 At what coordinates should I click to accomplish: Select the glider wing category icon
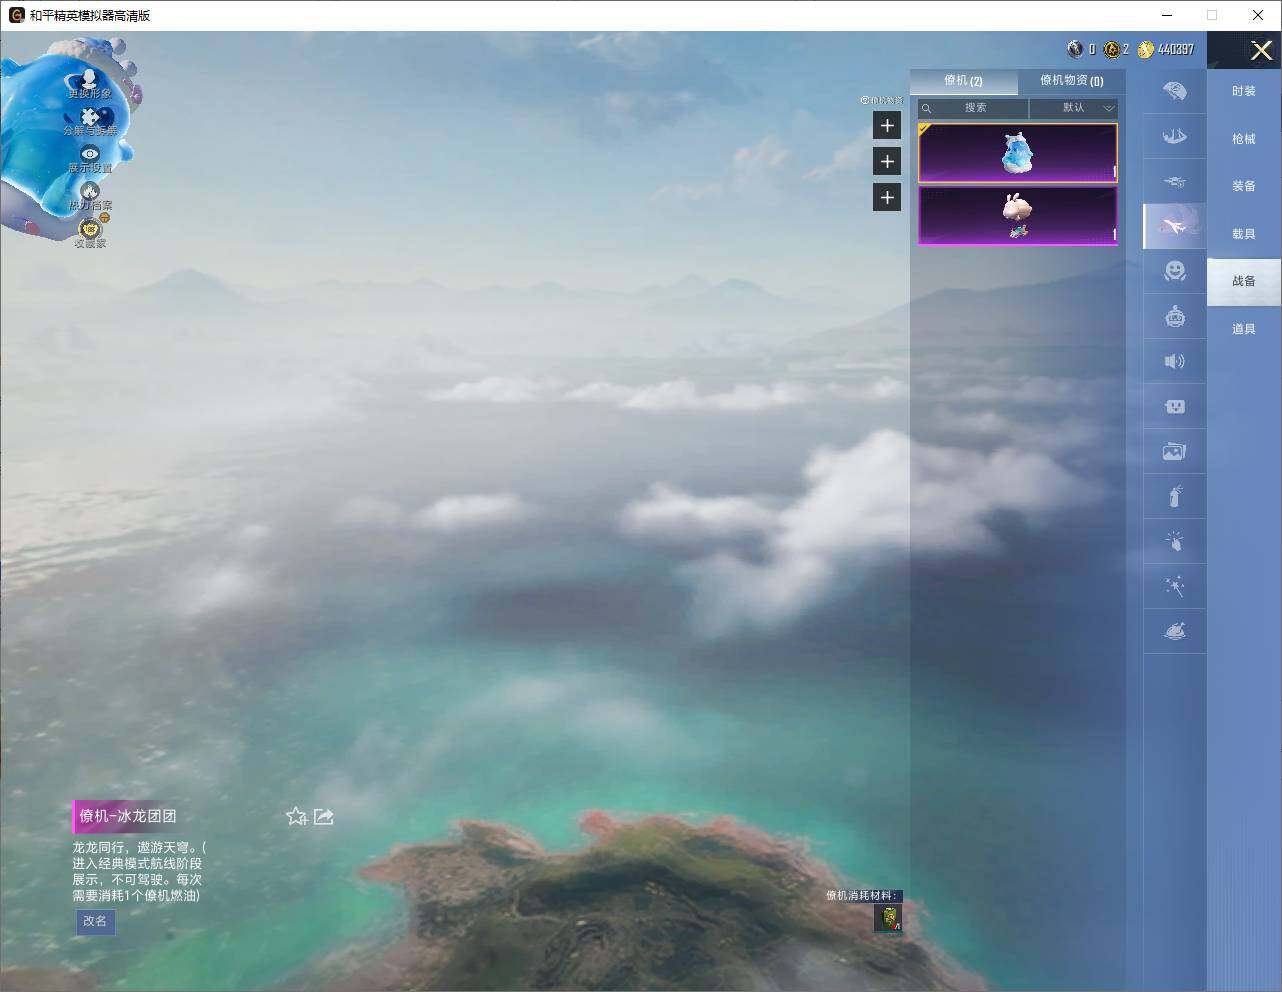1175,136
